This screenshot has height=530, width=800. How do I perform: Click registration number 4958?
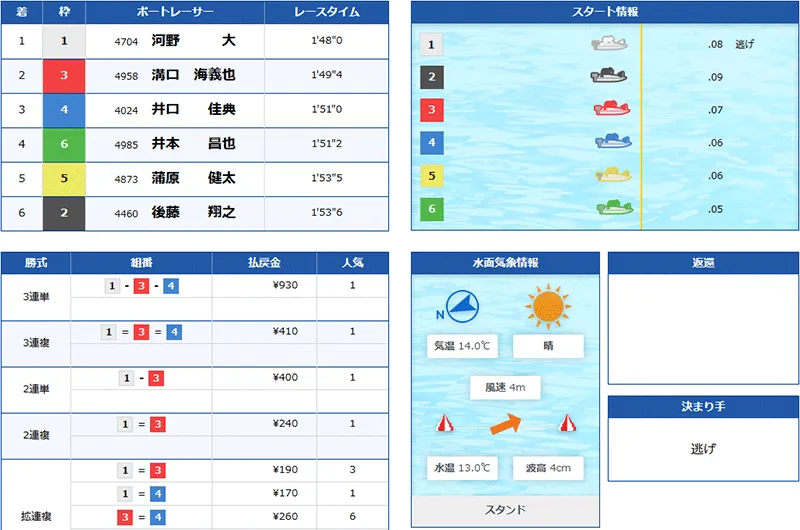126,77
